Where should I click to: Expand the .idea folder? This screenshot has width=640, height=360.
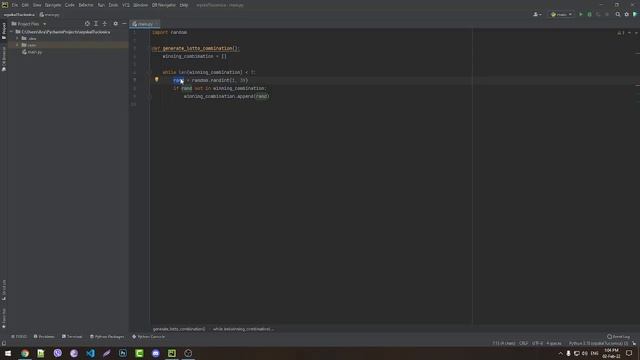click(x=18, y=38)
